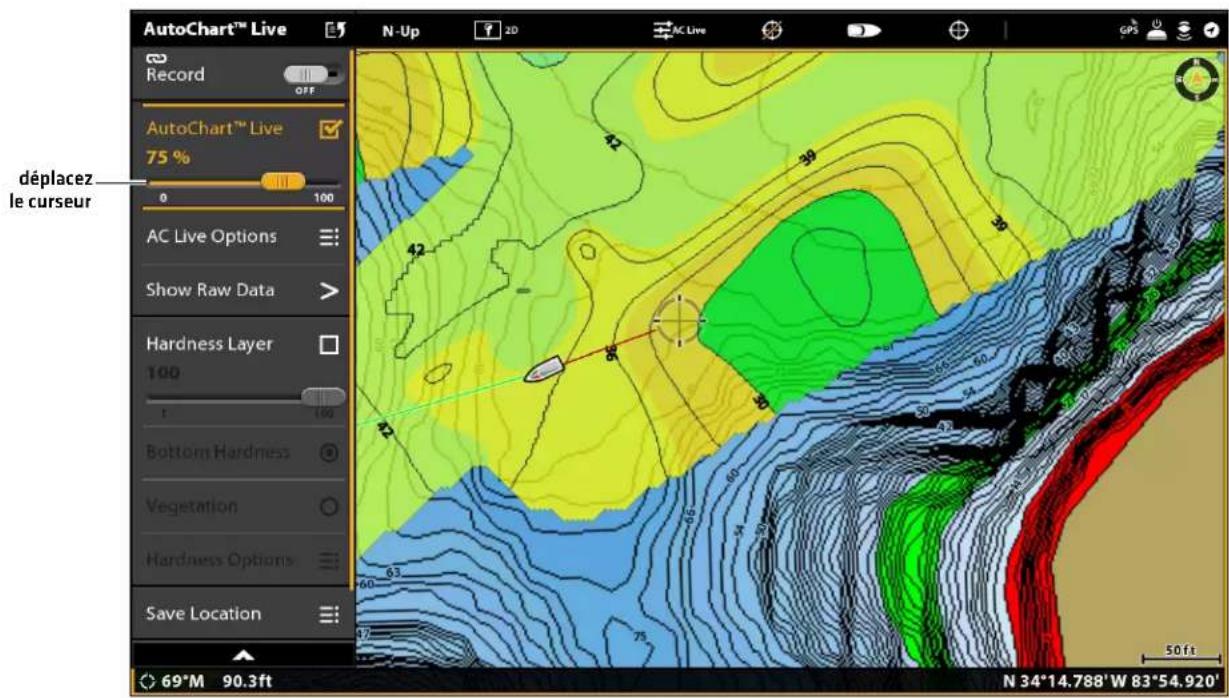Screen dimensions: 1229x698
Task: Click the boat icon on the chart
Action: [546, 370]
